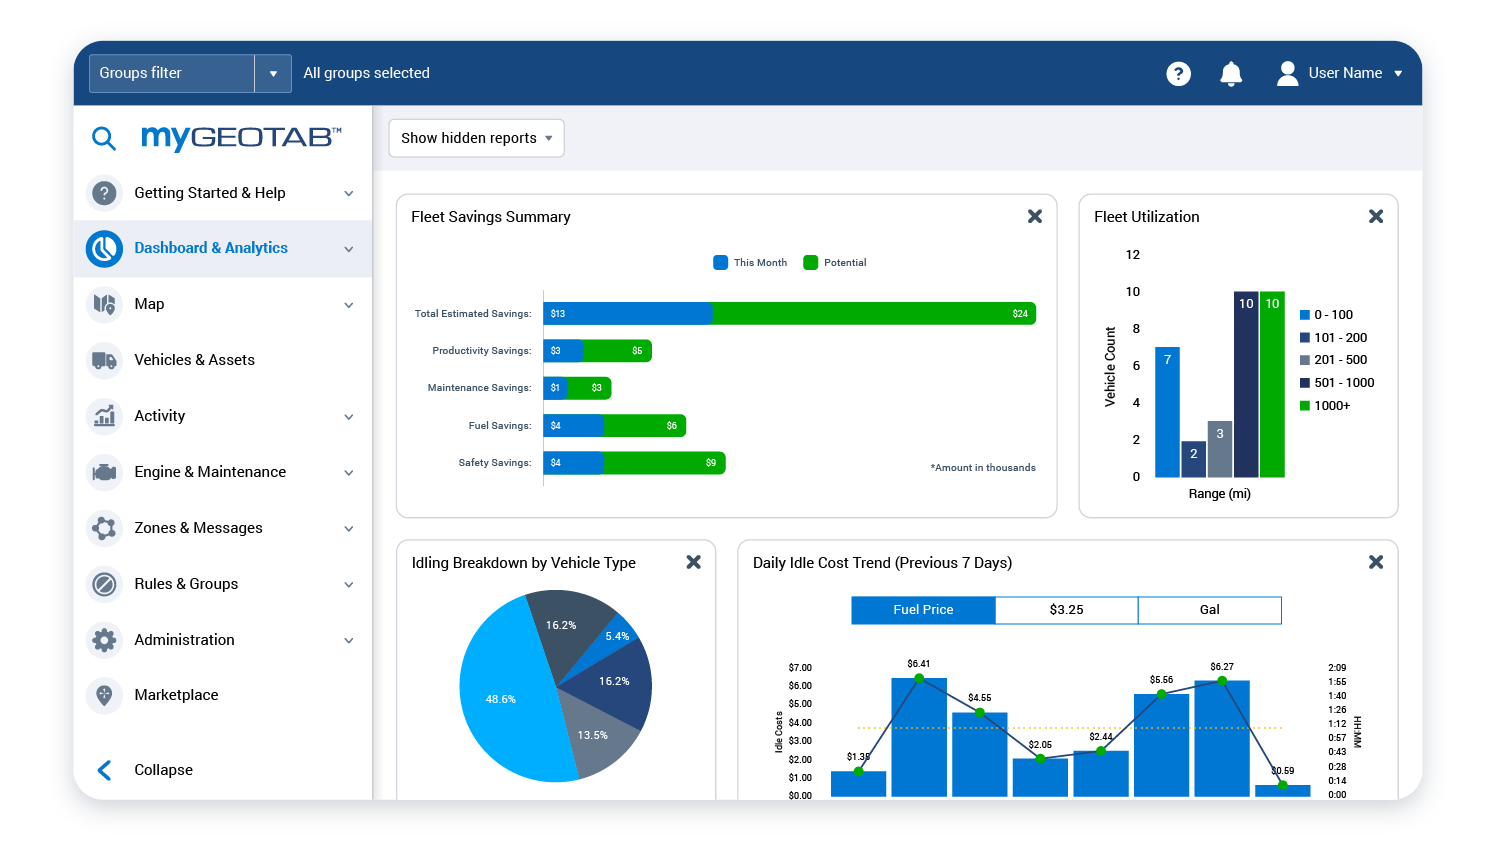1496x842 pixels.
Task: Open the Rules & Groups menu
Action: coord(186,584)
